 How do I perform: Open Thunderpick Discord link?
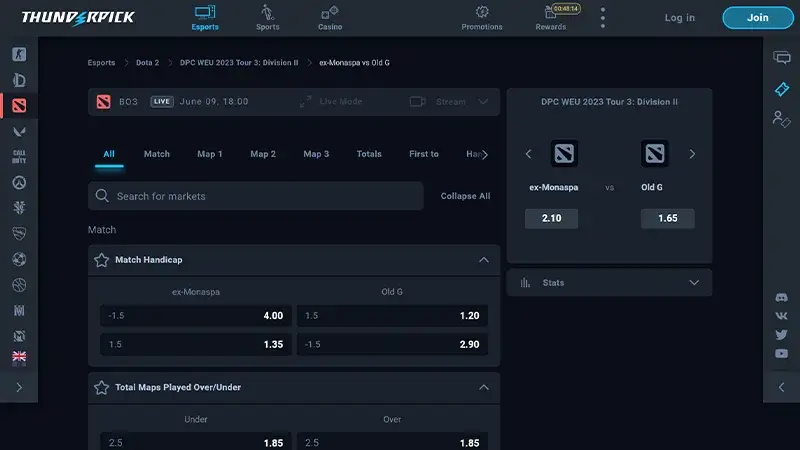click(781, 297)
